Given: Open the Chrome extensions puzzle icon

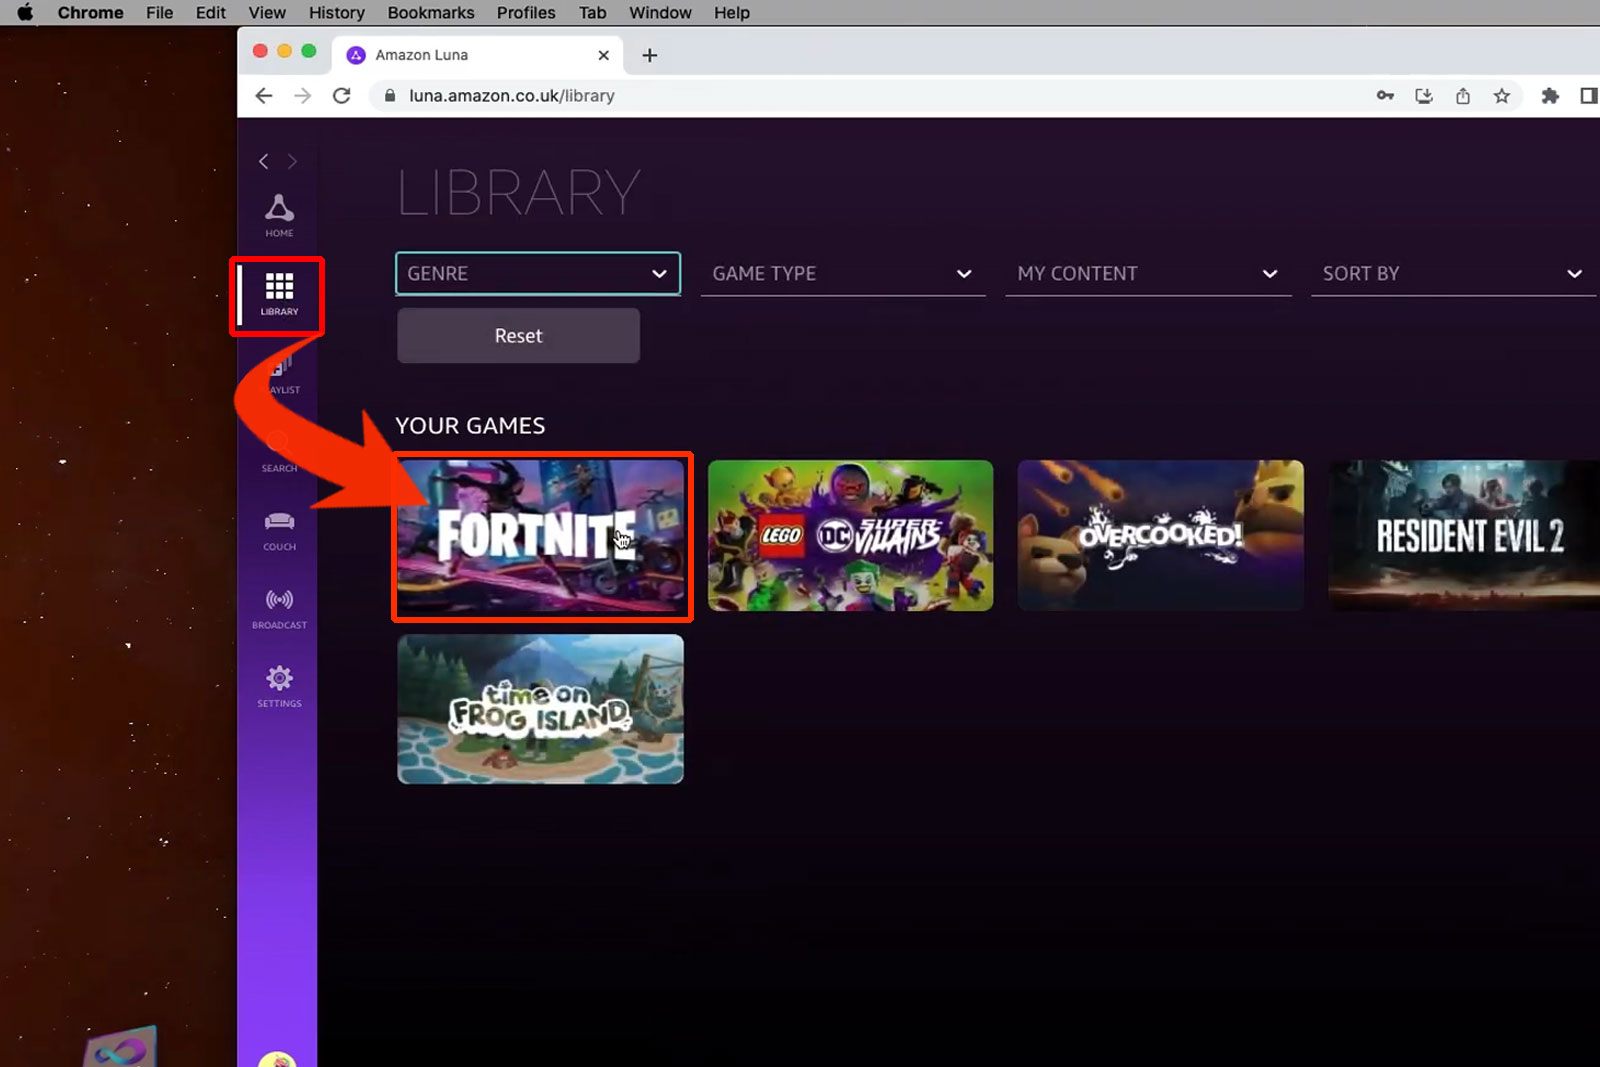Looking at the screenshot, I should [x=1549, y=96].
